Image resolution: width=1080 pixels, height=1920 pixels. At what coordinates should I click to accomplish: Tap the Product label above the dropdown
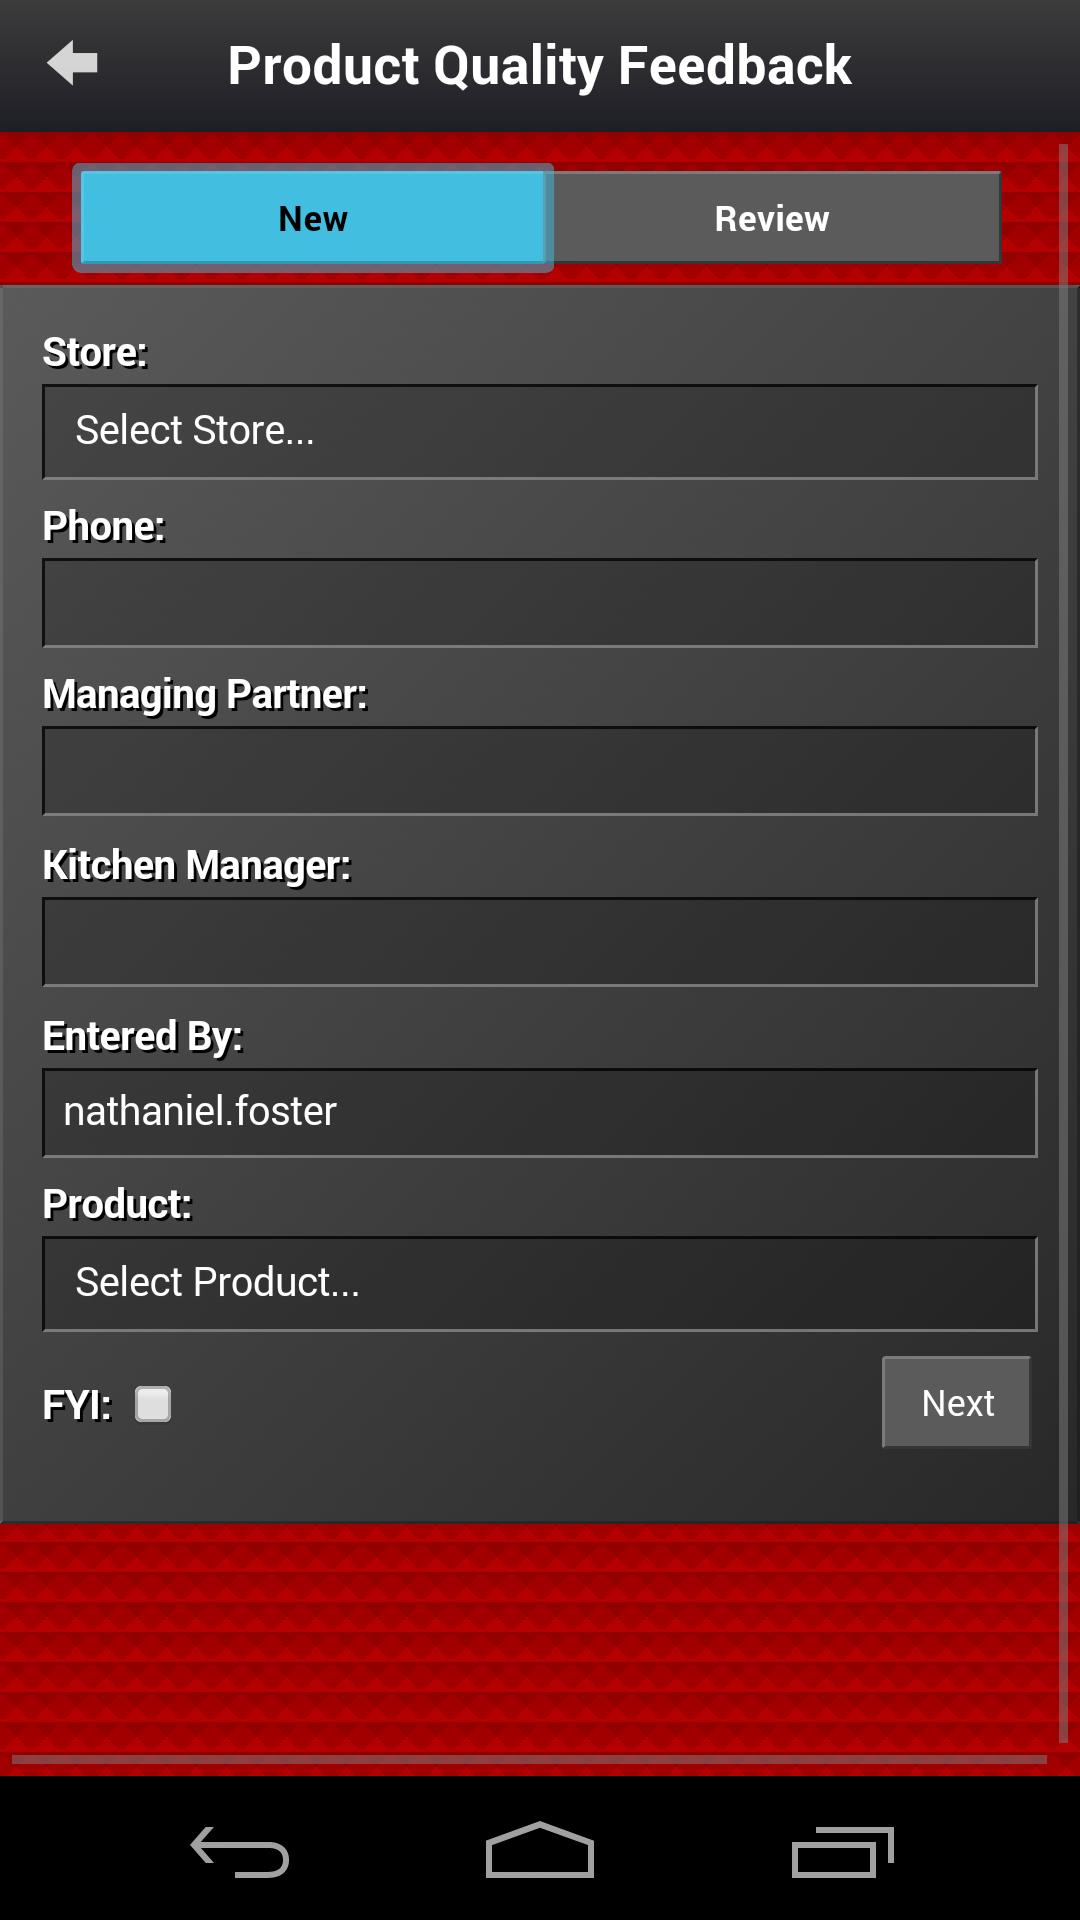(x=117, y=1205)
